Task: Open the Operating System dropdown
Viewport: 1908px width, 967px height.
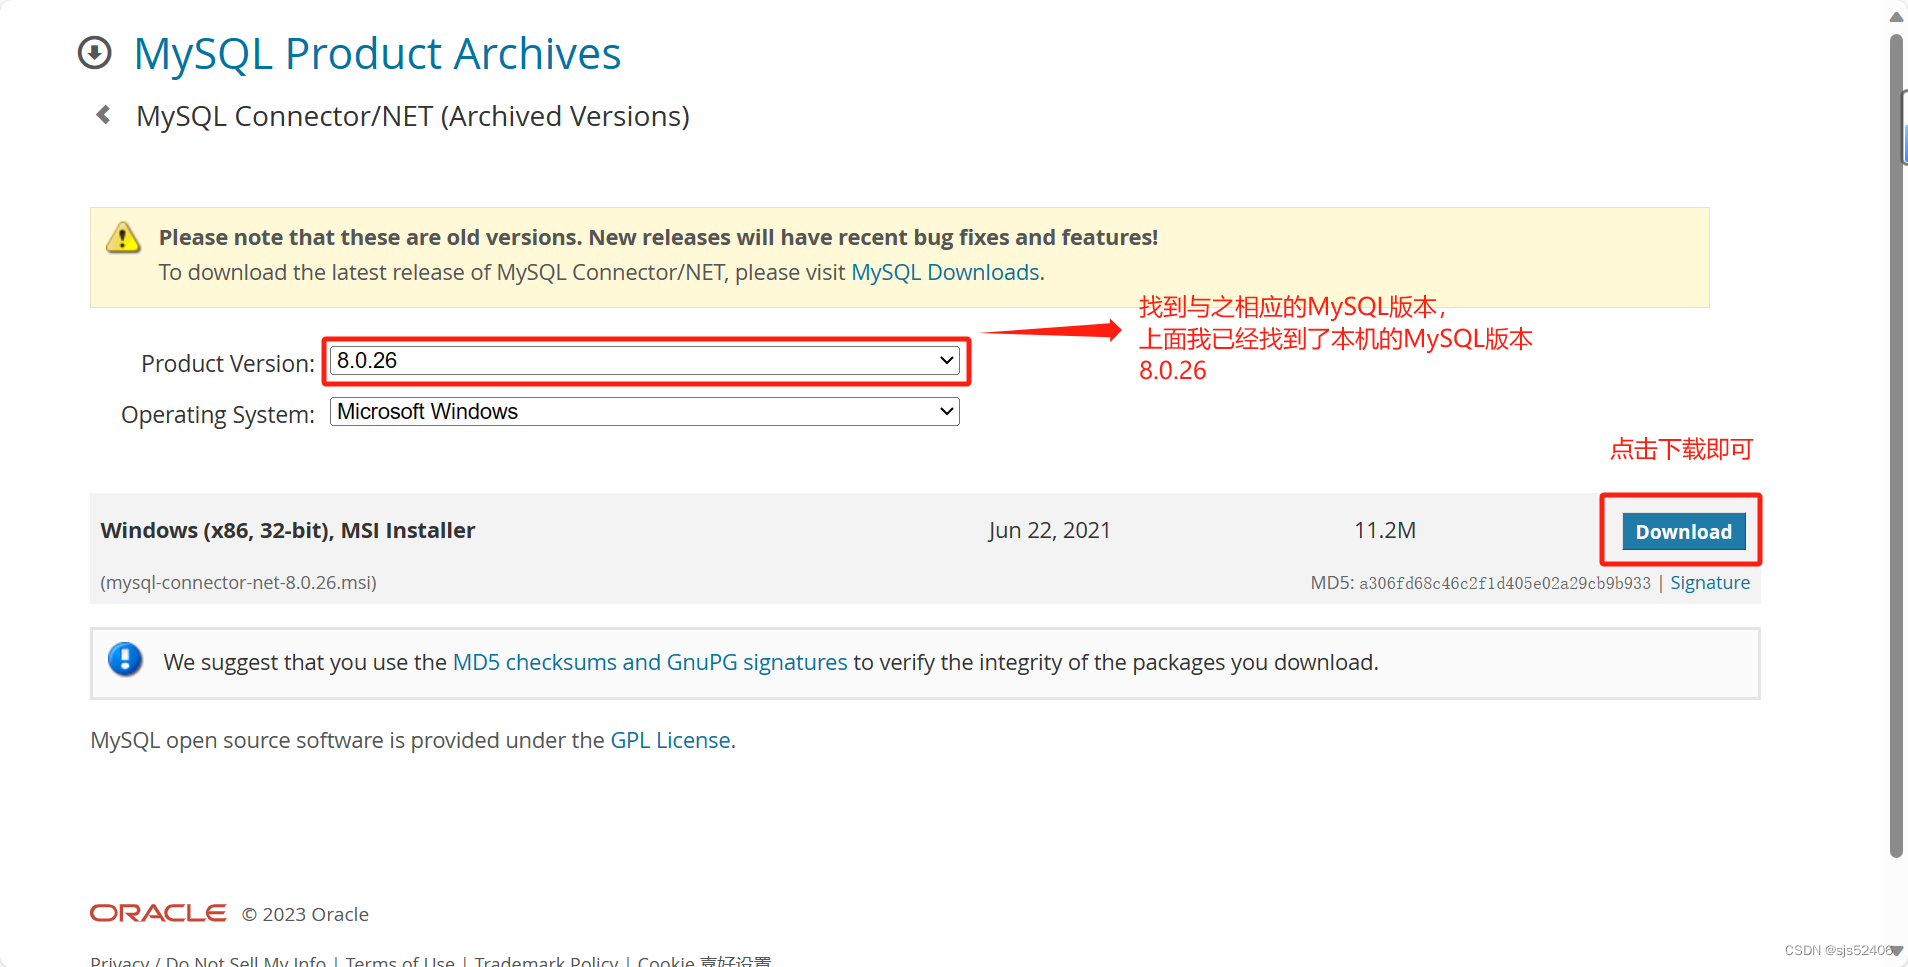Action: click(x=645, y=412)
